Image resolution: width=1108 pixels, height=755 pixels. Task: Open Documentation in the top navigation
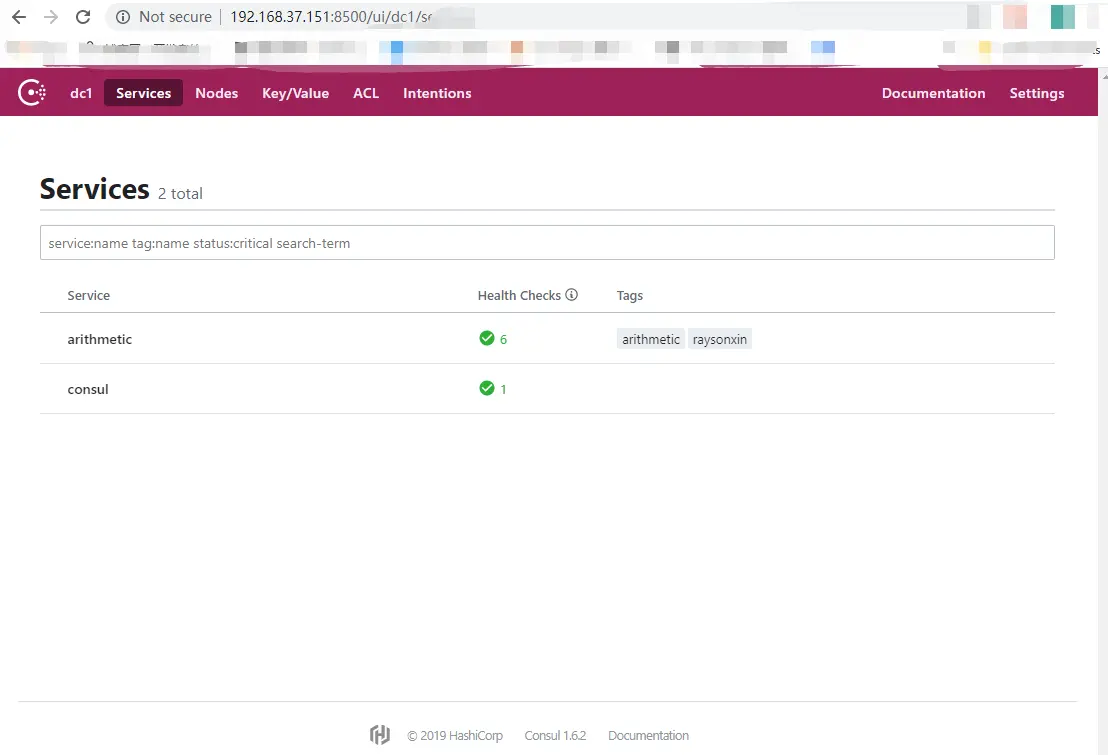pos(933,93)
